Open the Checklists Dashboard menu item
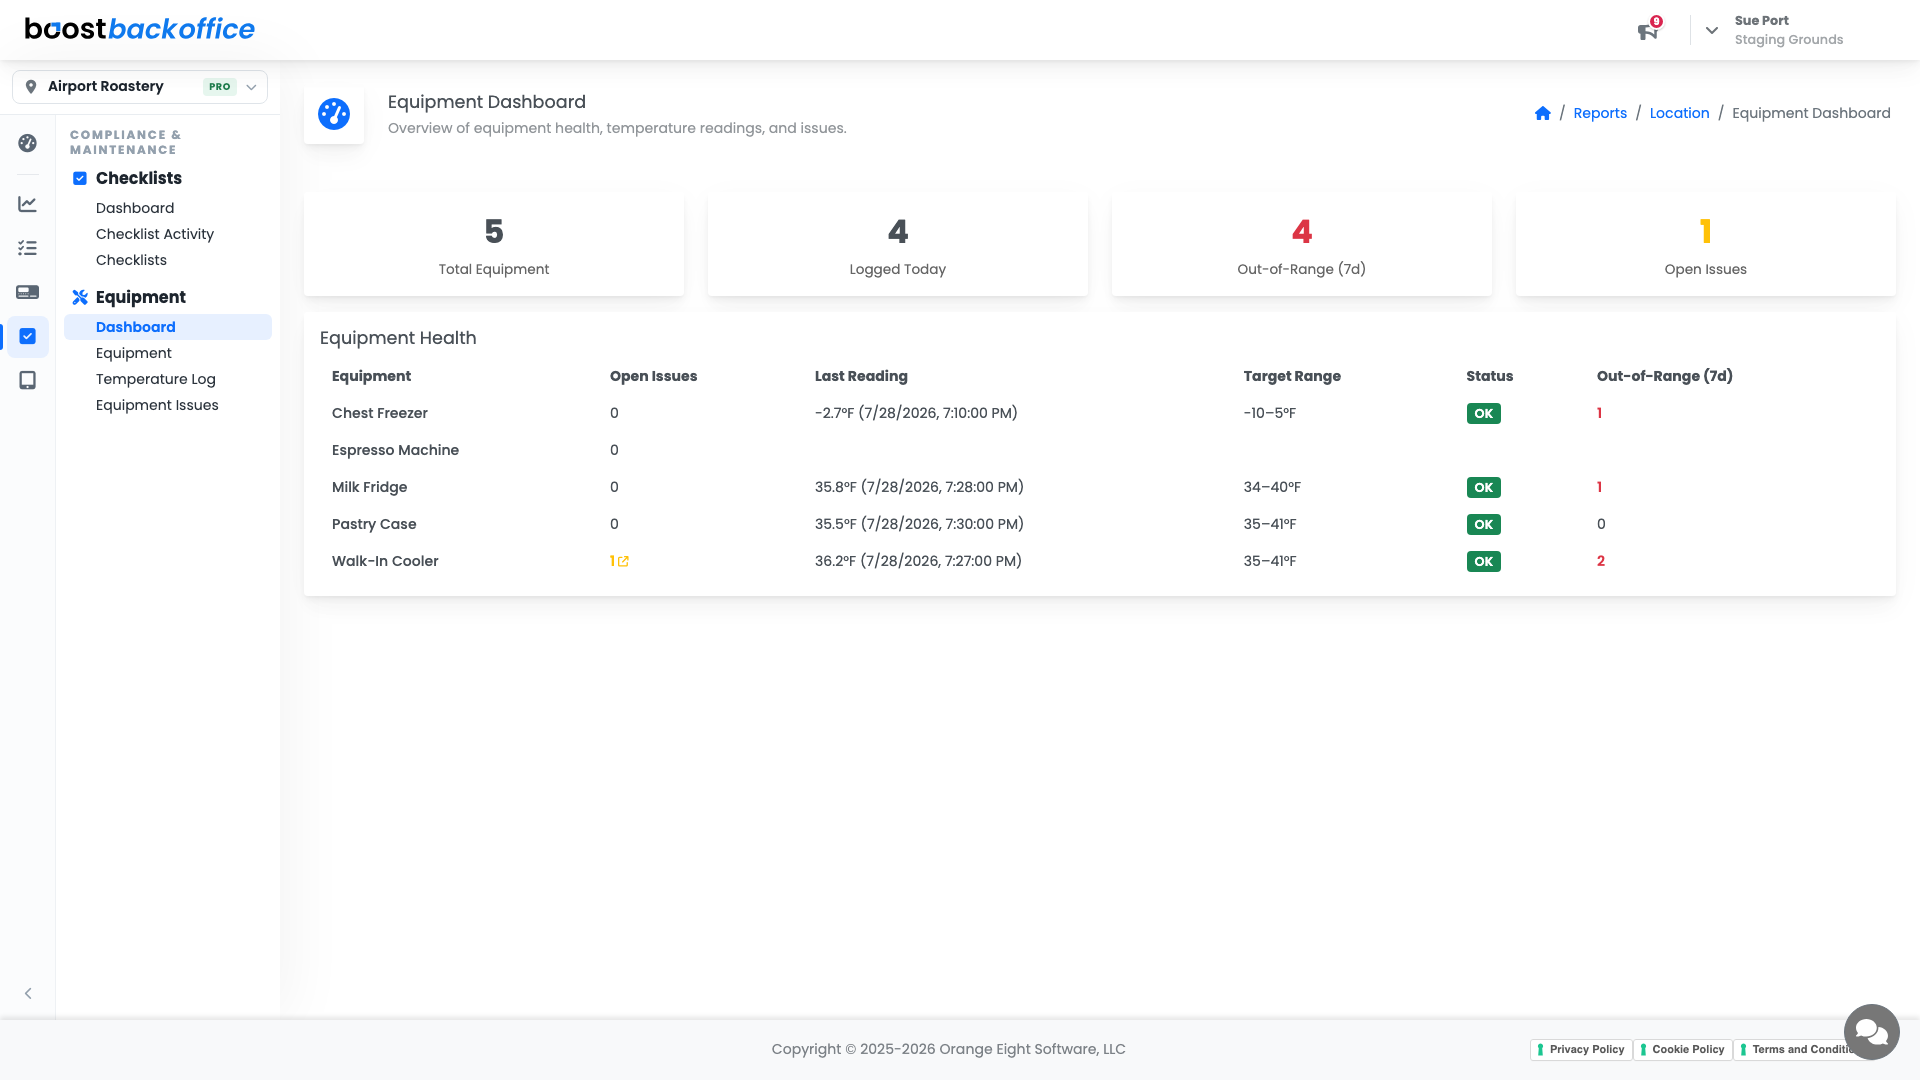The height and width of the screenshot is (1080, 1920). tap(135, 208)
